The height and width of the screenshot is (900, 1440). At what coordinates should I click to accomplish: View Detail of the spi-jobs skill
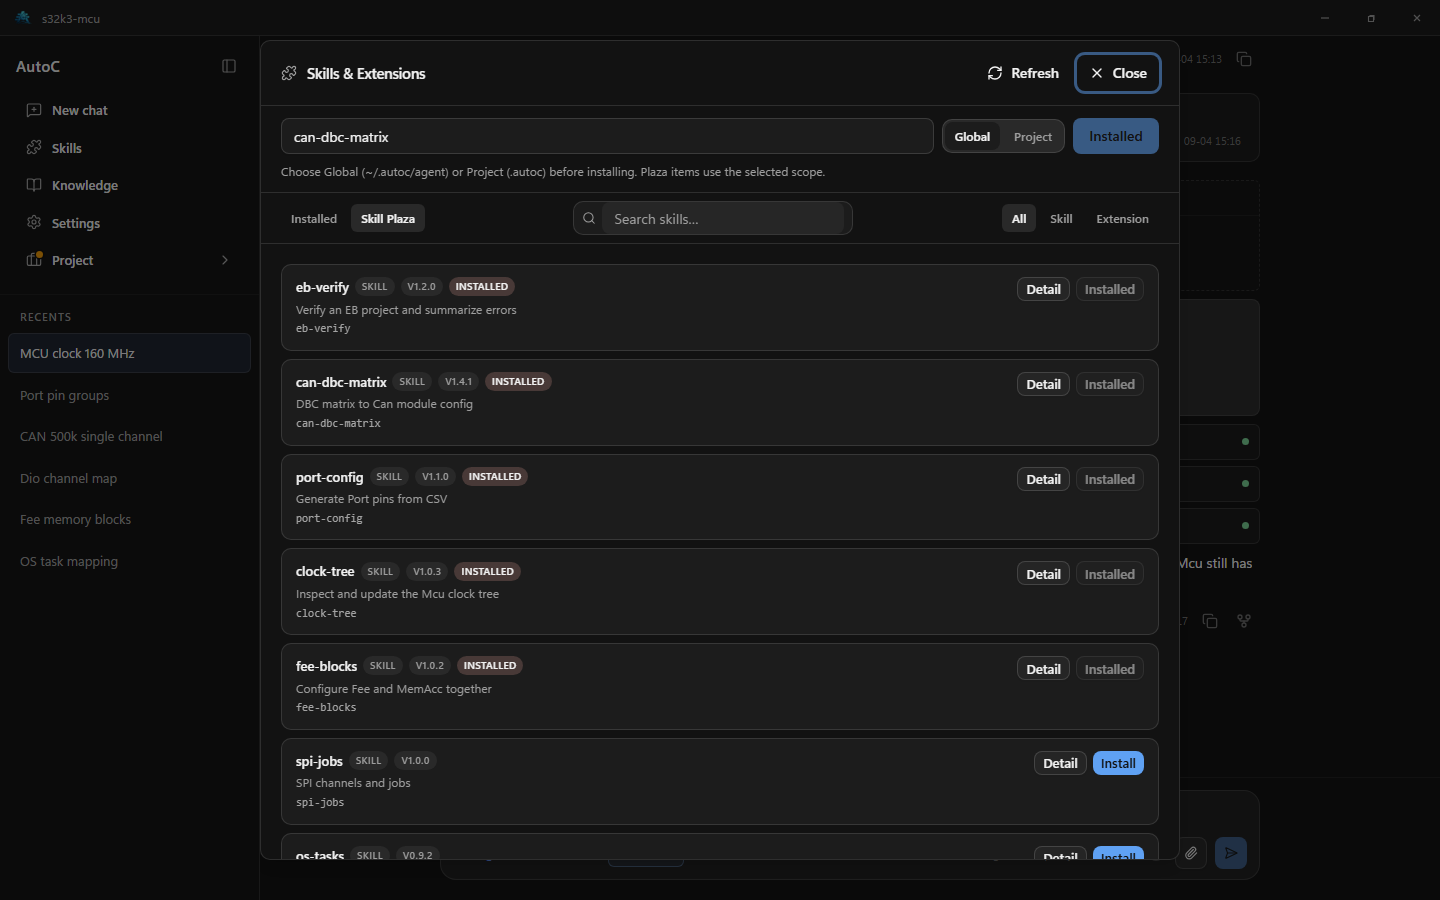click(1060, 763)
